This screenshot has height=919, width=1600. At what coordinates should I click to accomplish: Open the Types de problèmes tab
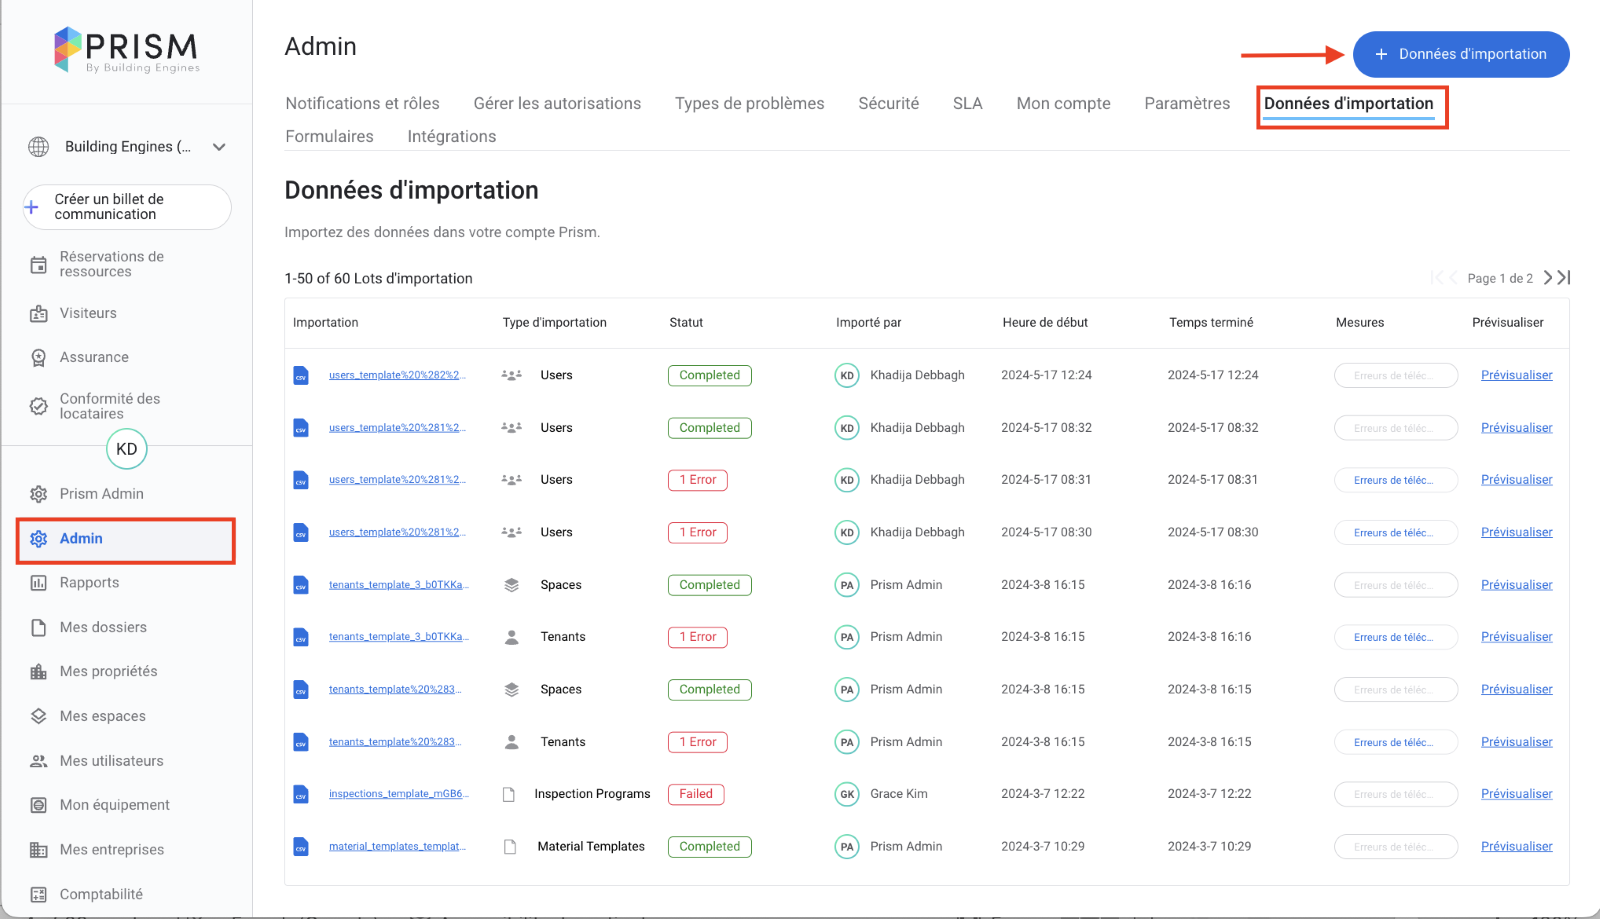(x=749, y=104)
